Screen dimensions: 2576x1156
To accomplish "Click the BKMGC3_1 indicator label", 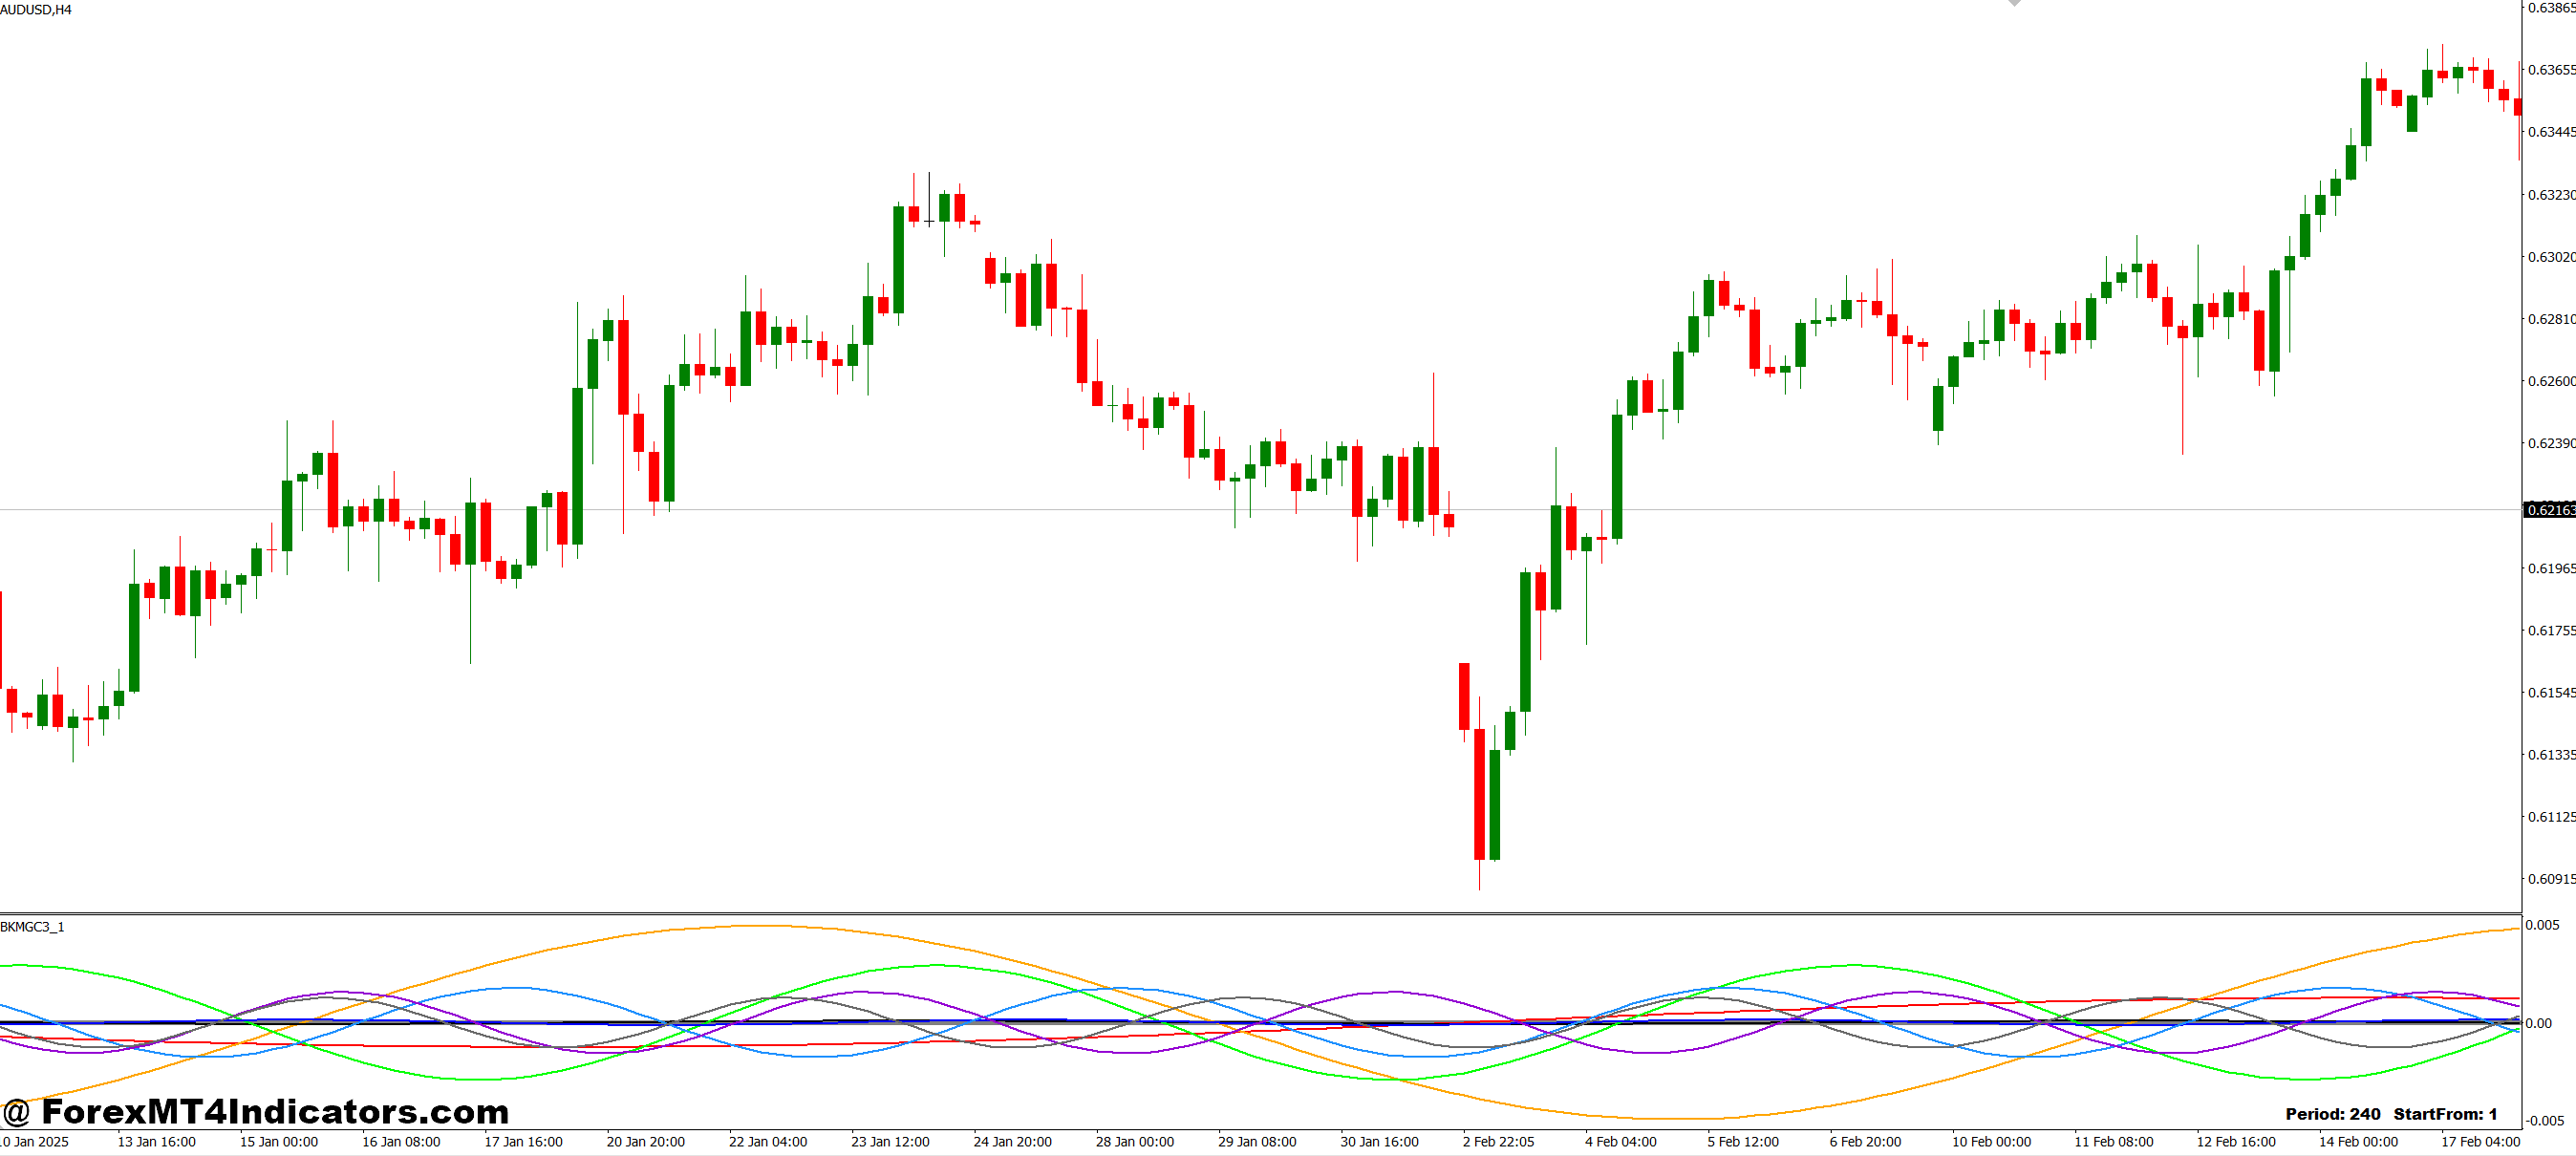I will (32, 927).
